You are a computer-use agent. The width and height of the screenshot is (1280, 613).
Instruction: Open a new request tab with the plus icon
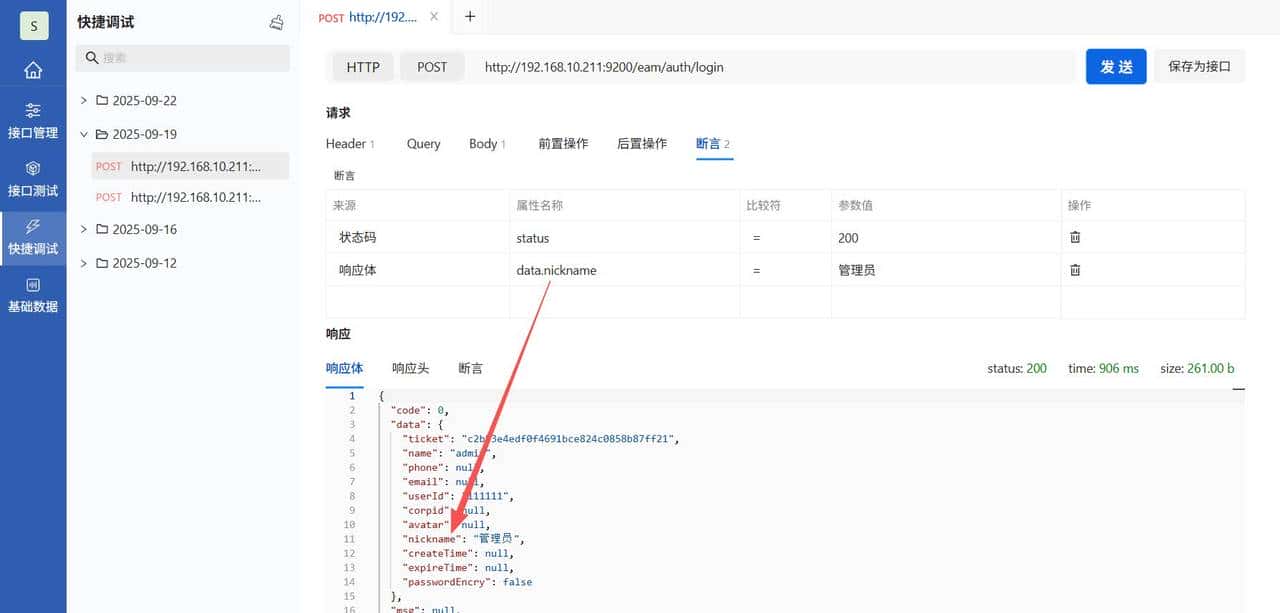point(469,16)
